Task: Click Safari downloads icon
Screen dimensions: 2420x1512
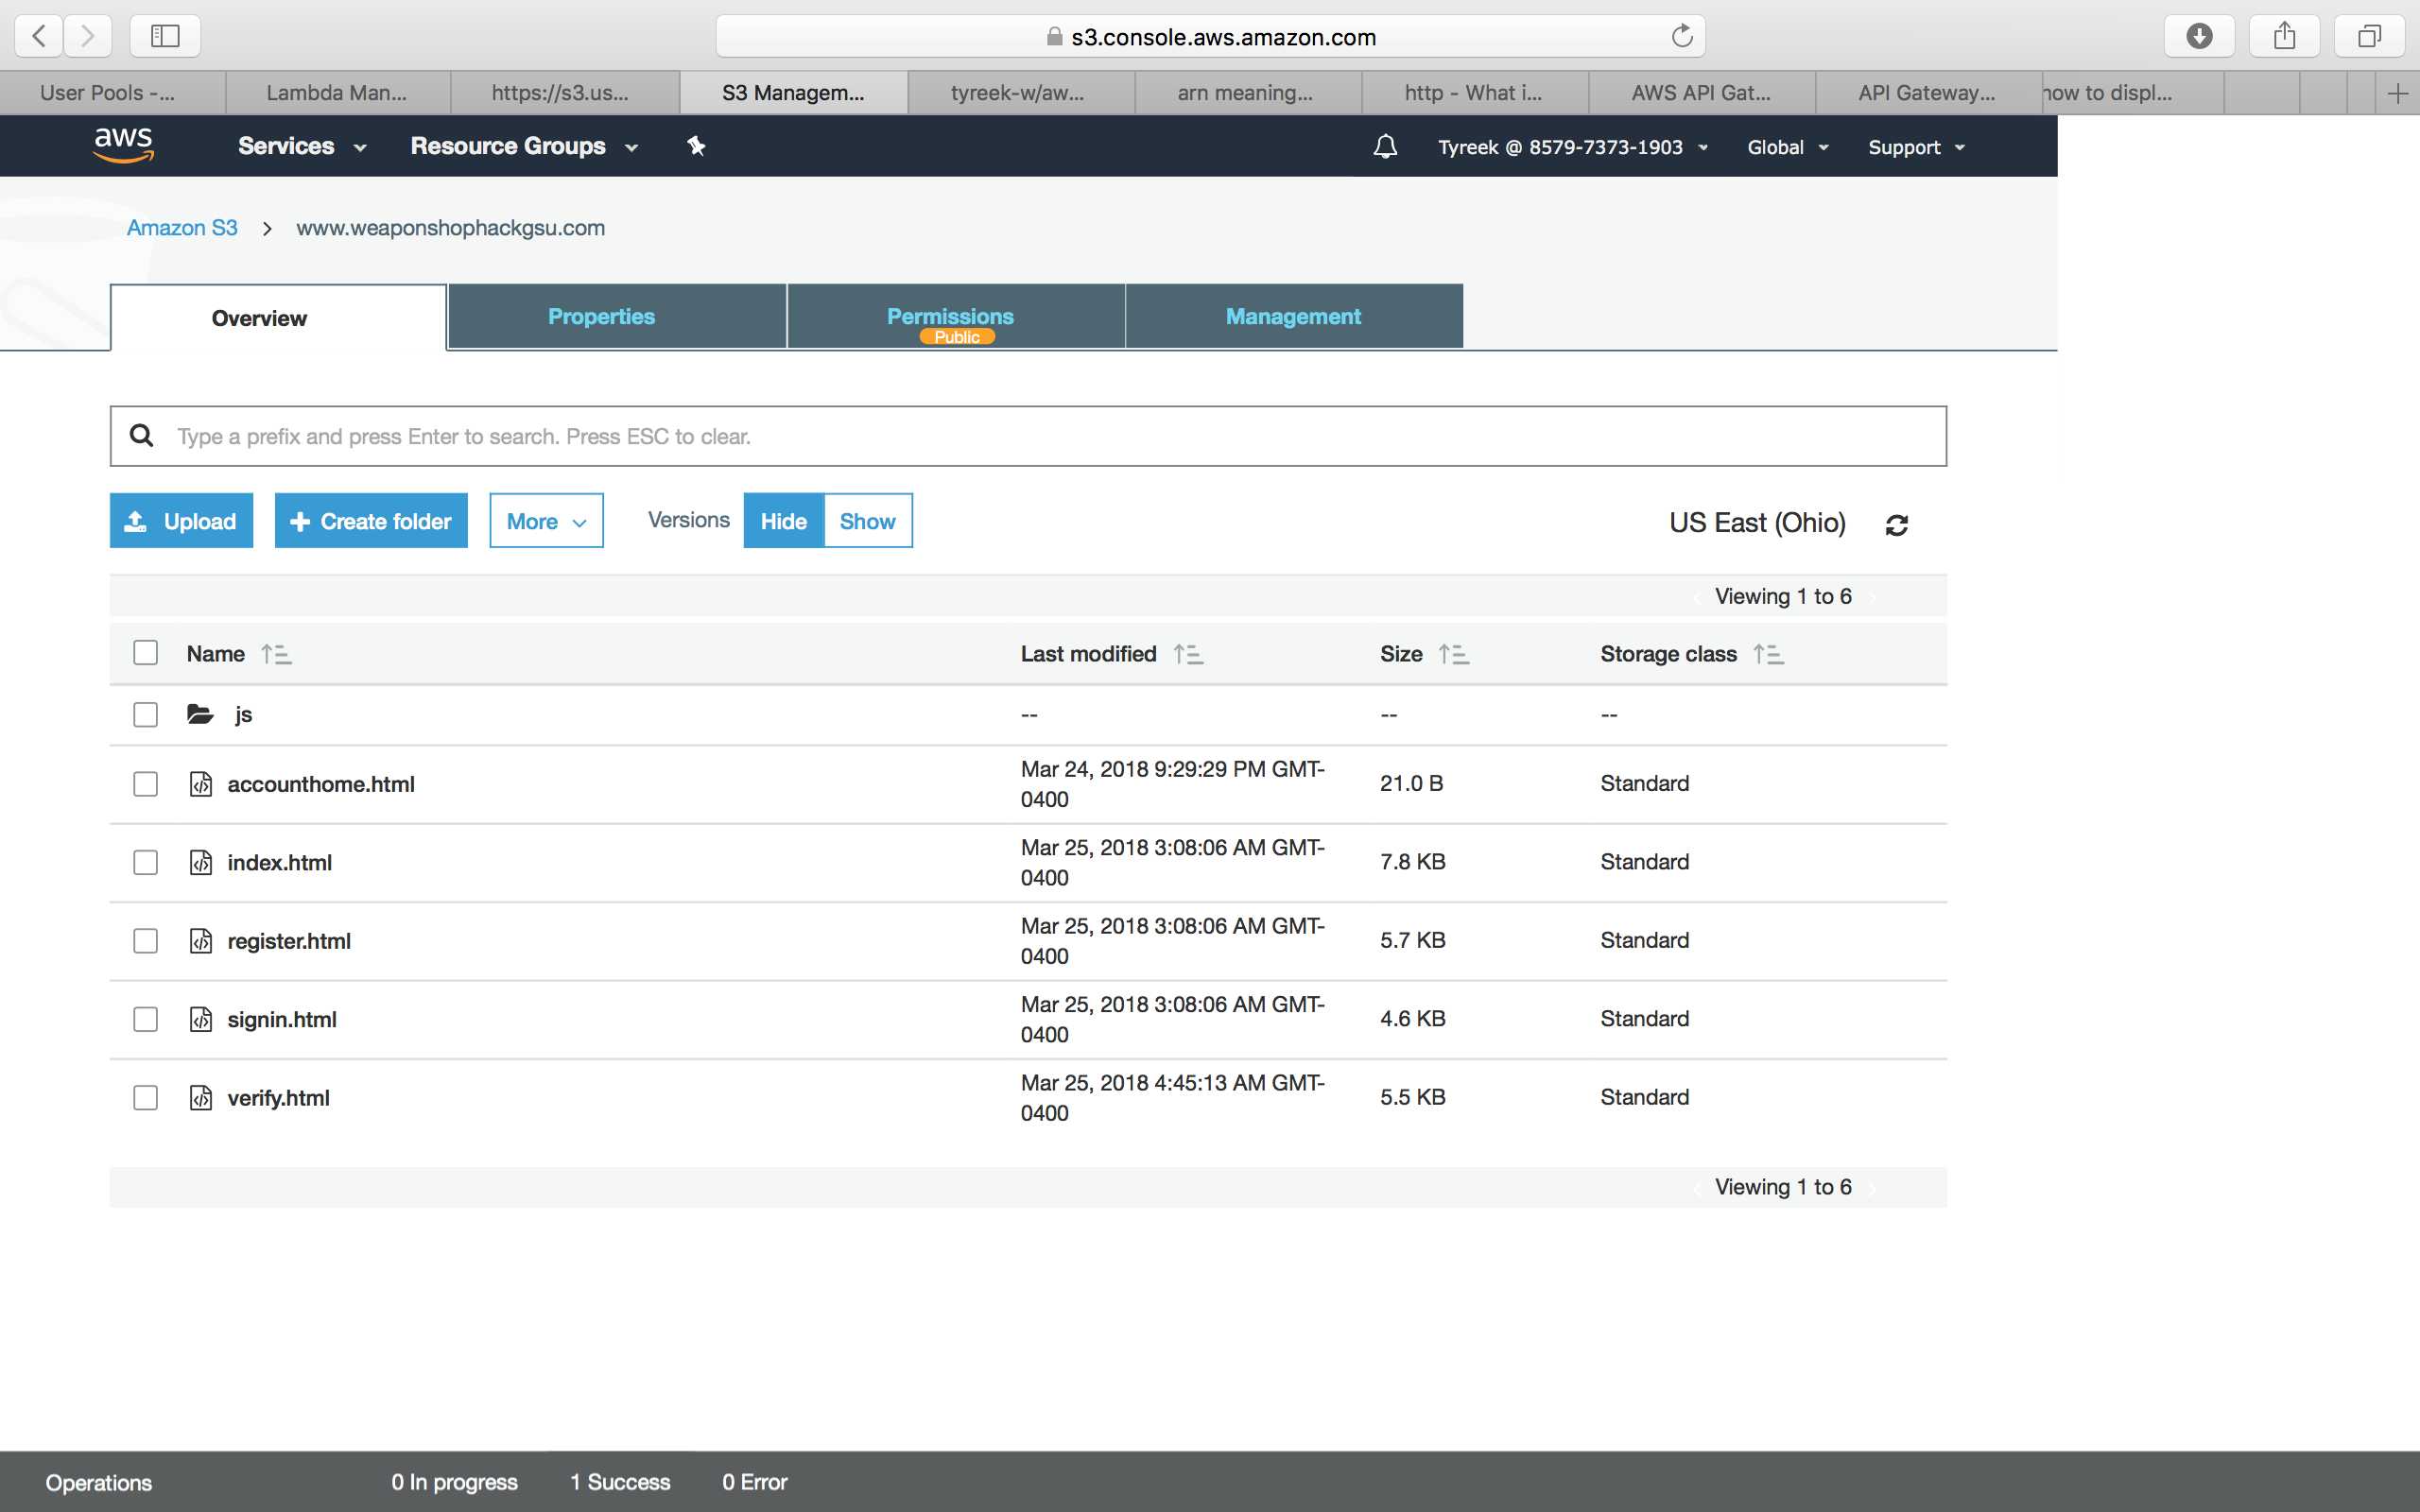Action: pyautogui.click(x=2199, y=37)
